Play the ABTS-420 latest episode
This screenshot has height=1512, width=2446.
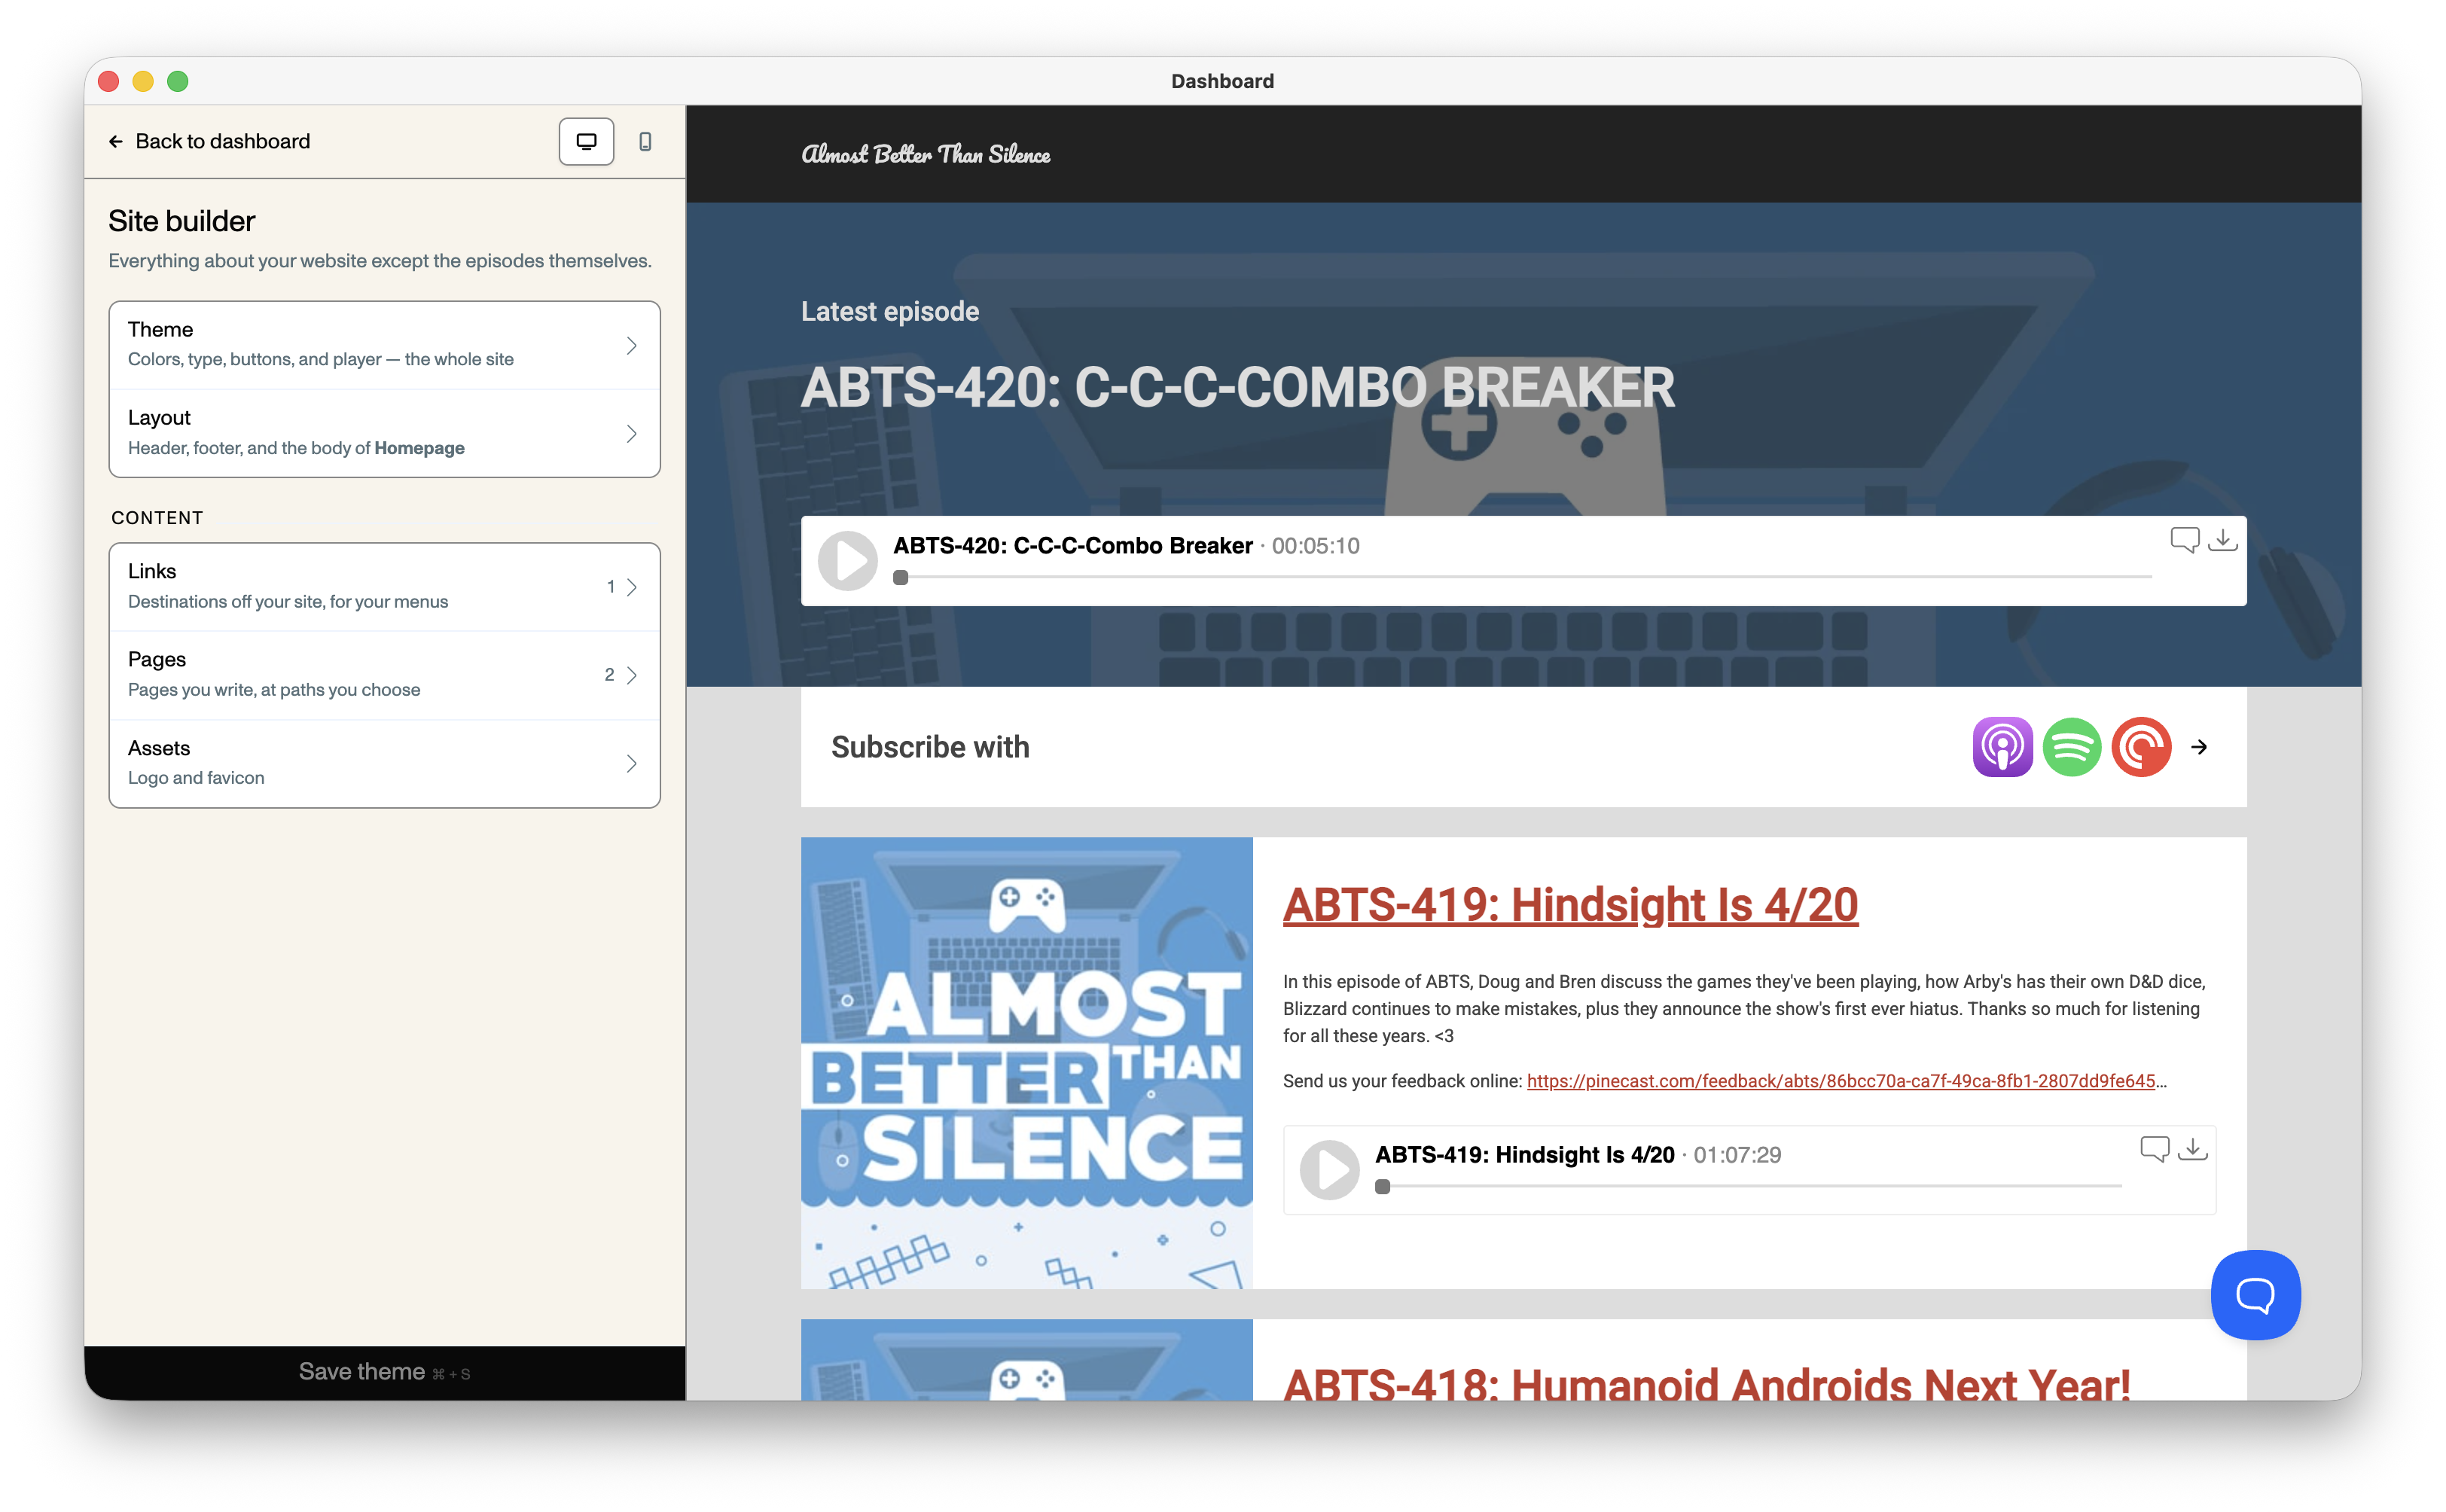click(x=847, y=560)
